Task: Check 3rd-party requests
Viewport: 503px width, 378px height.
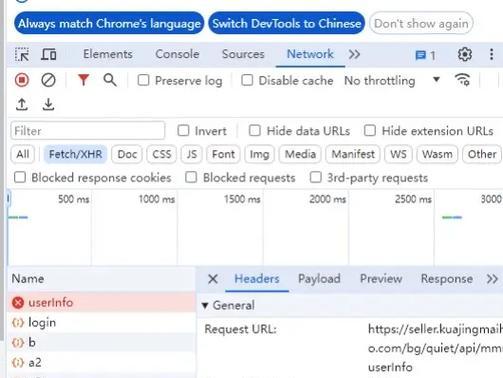Action: (316, 177)
